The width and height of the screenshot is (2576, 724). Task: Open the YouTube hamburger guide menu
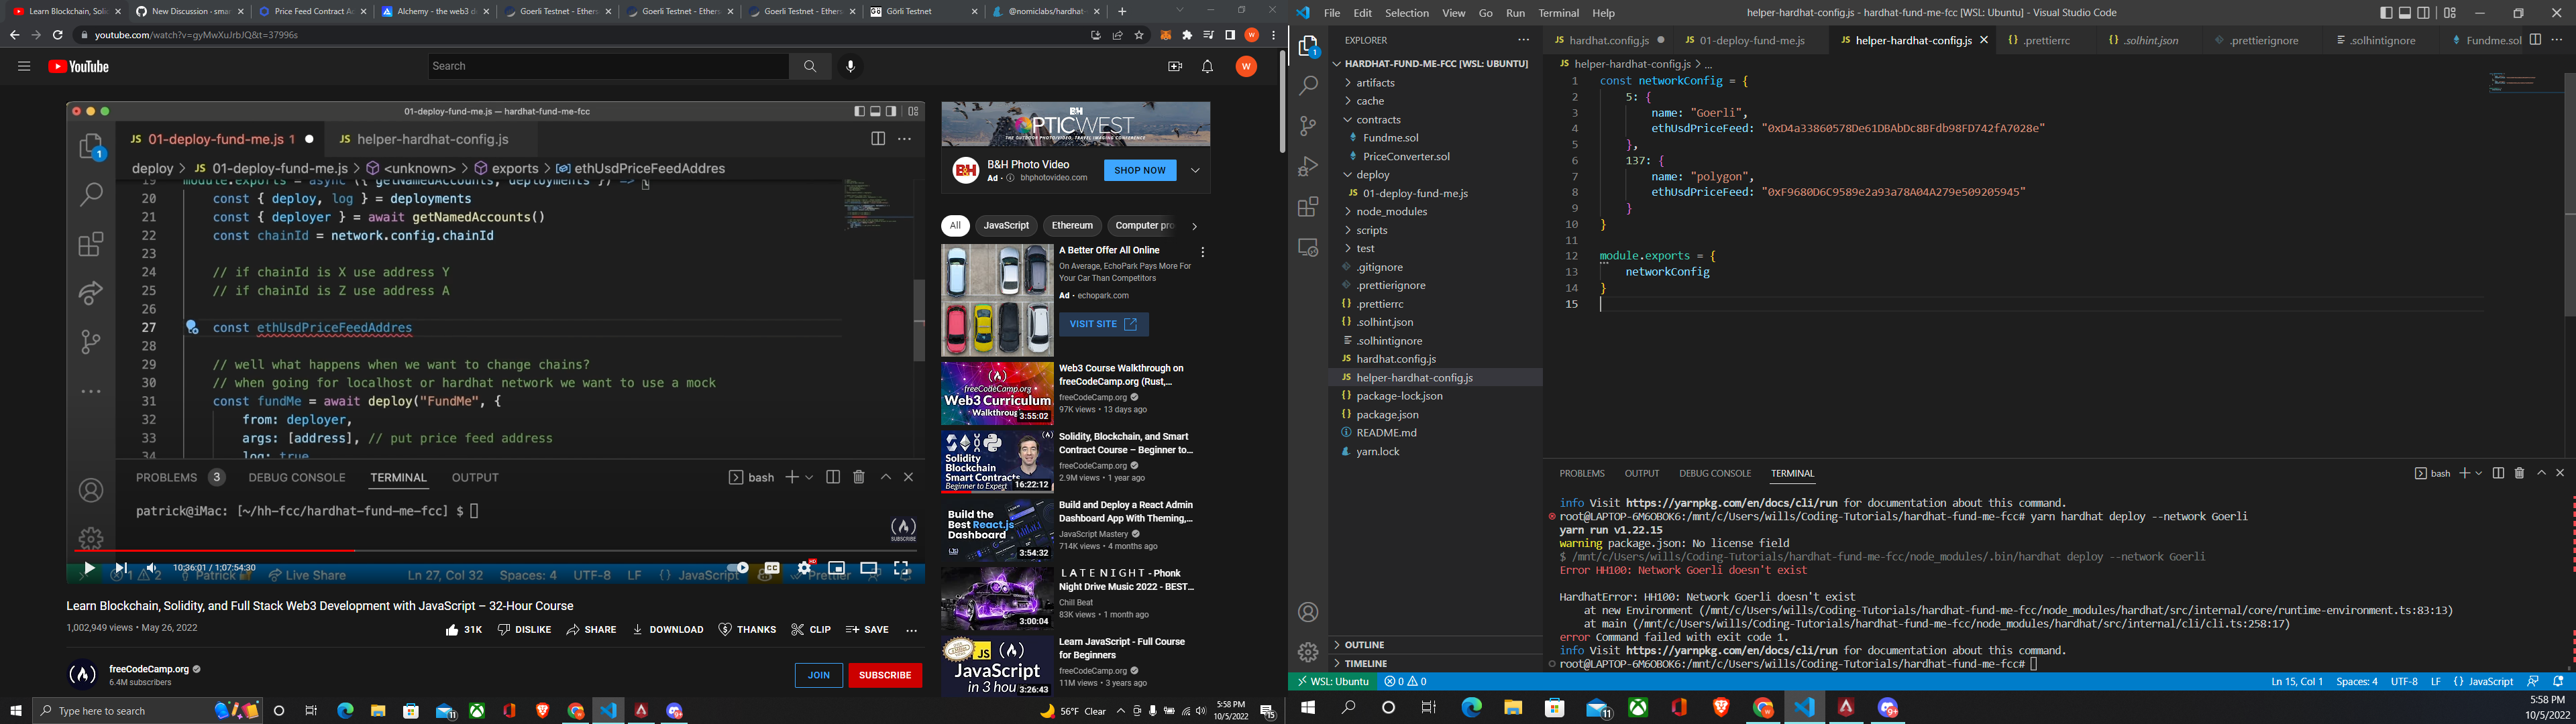(24, 67)
